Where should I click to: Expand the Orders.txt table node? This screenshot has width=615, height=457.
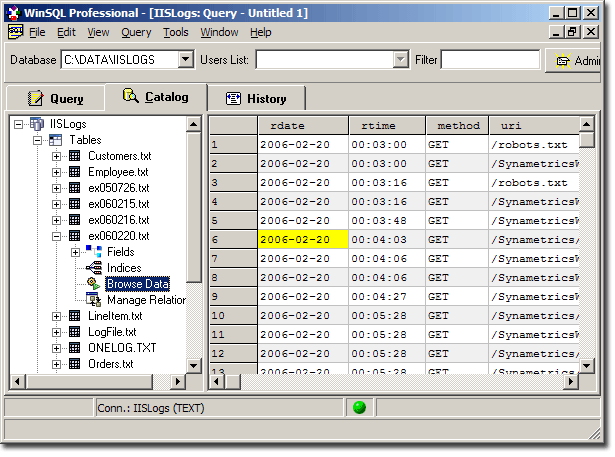(56, 364)
